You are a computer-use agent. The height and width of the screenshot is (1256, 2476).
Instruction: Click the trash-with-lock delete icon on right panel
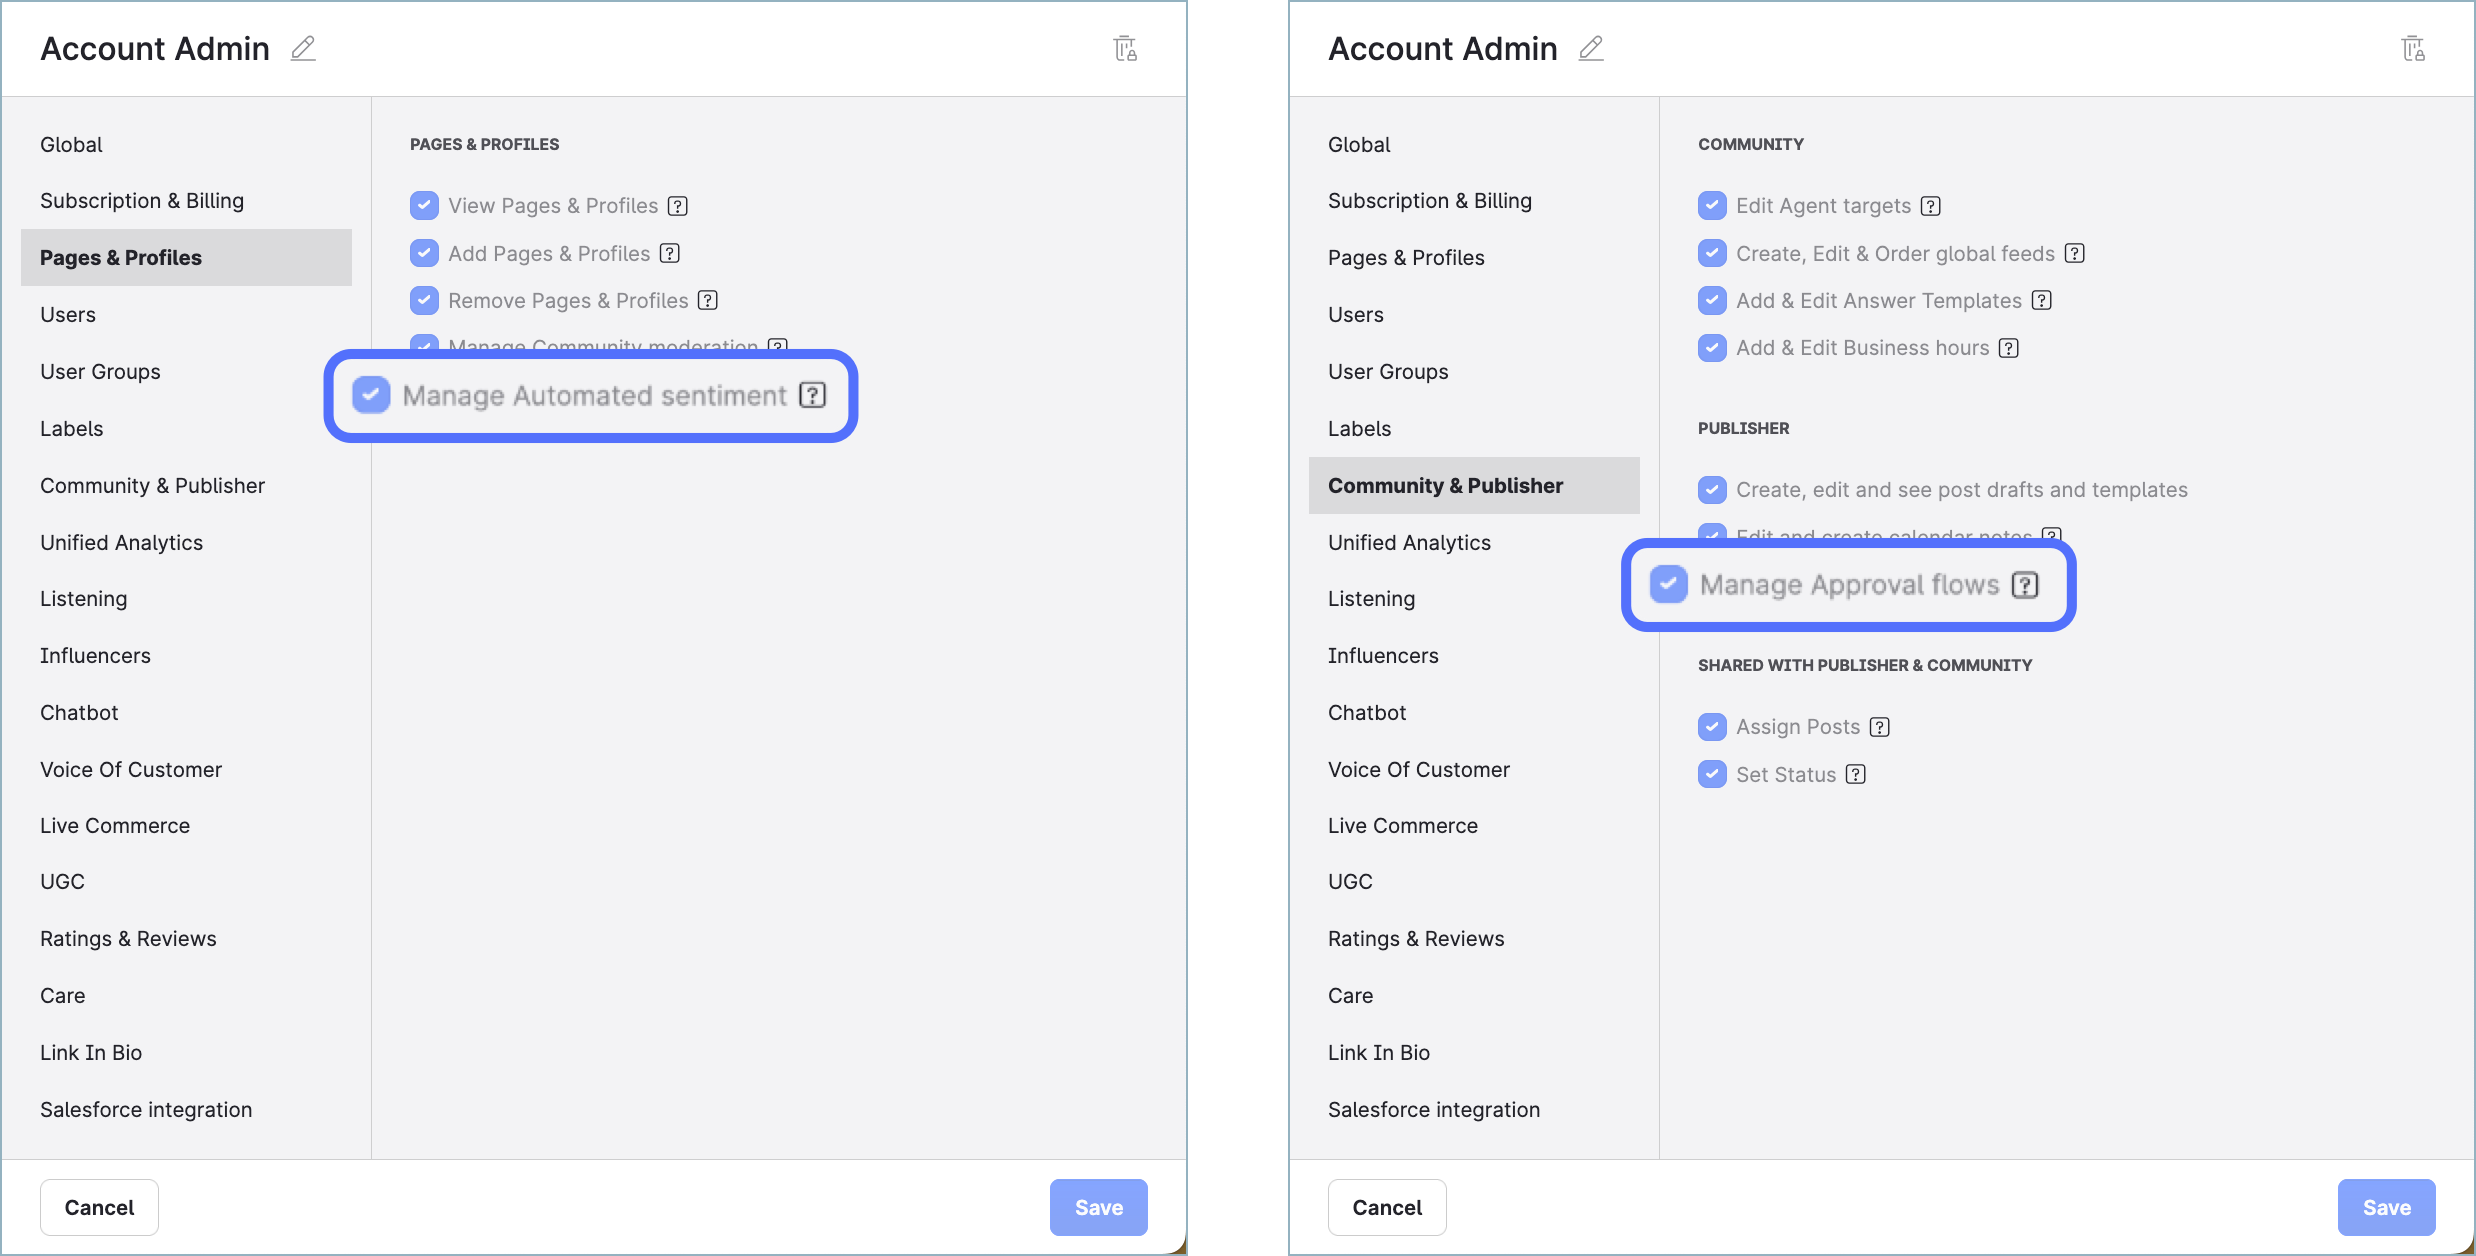tap(2414, 48)
